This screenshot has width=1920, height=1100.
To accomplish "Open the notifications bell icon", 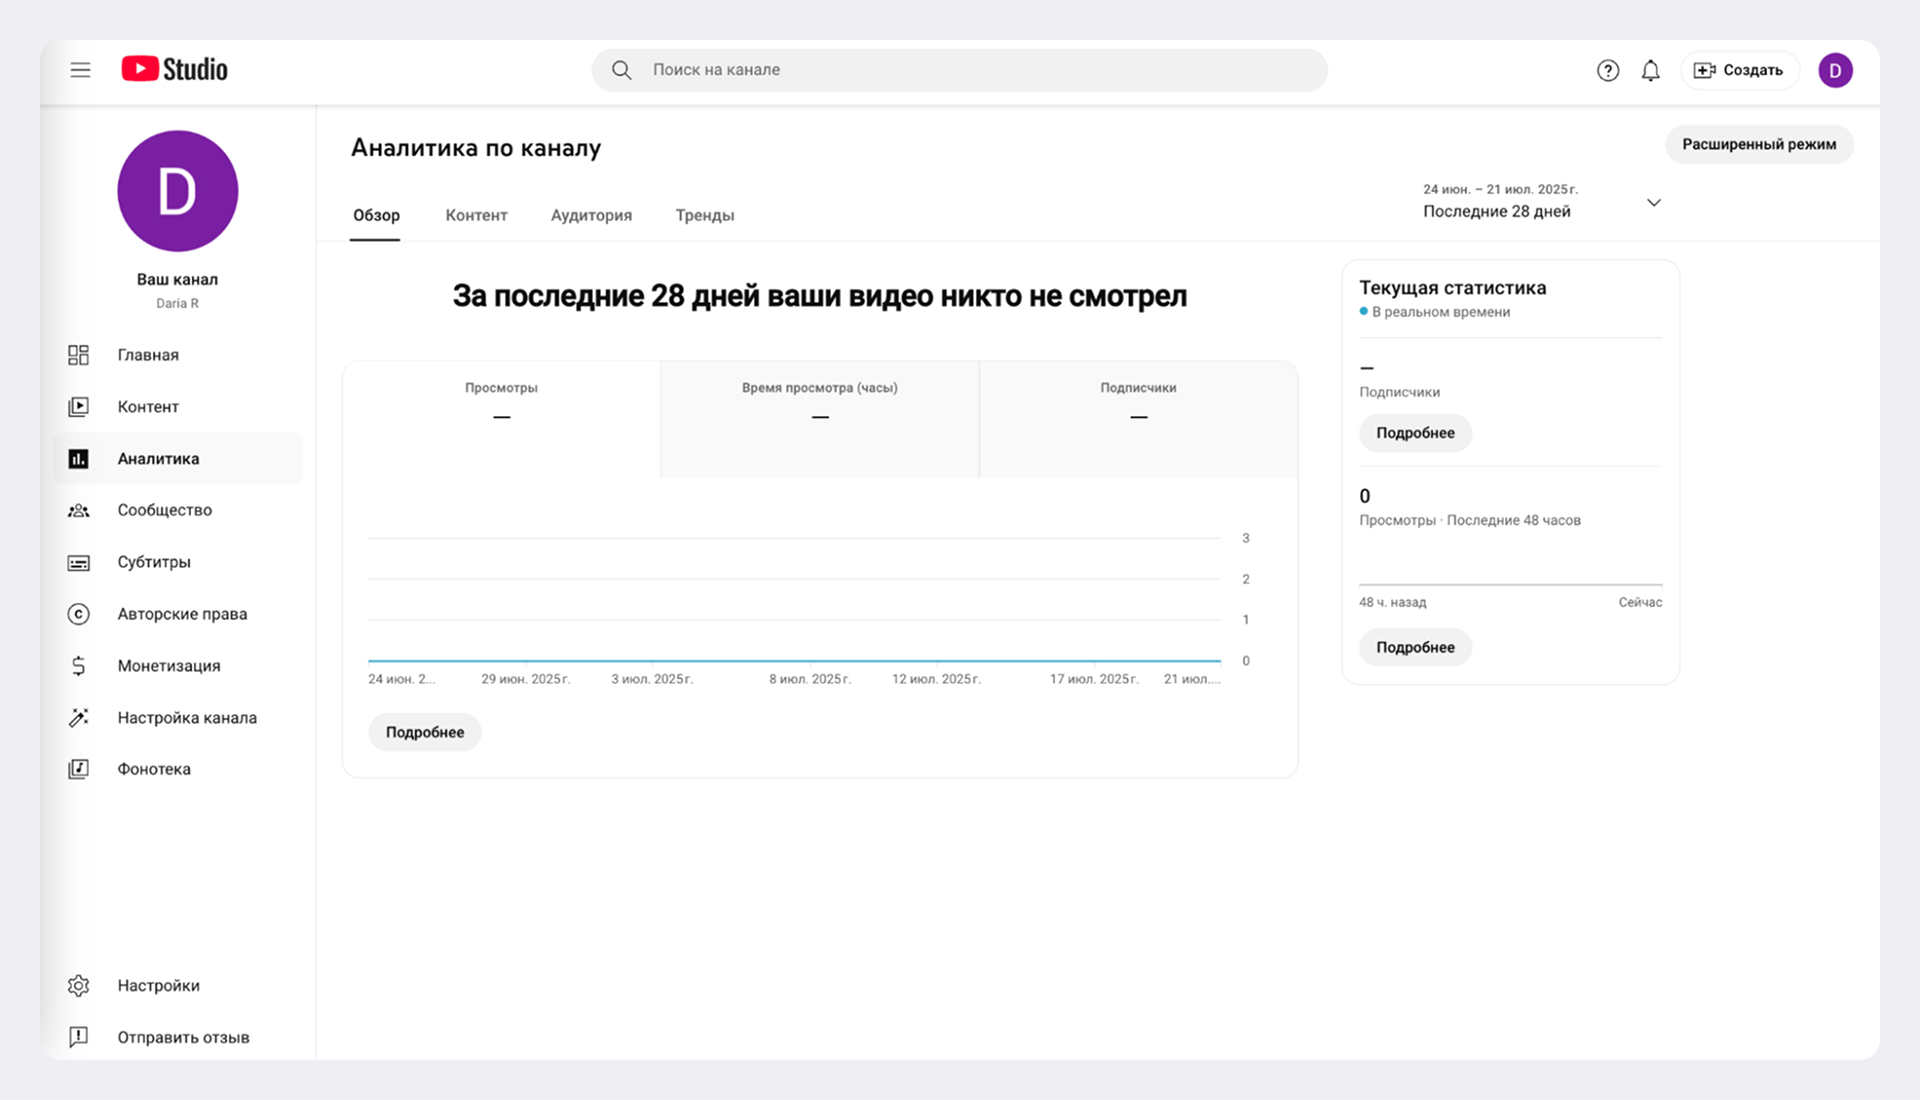I will coord(1650,70).
